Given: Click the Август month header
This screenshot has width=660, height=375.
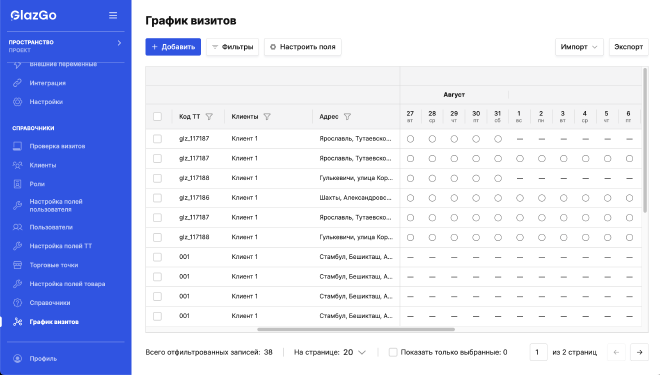Looking at the screenshot, I should point(454,95).
